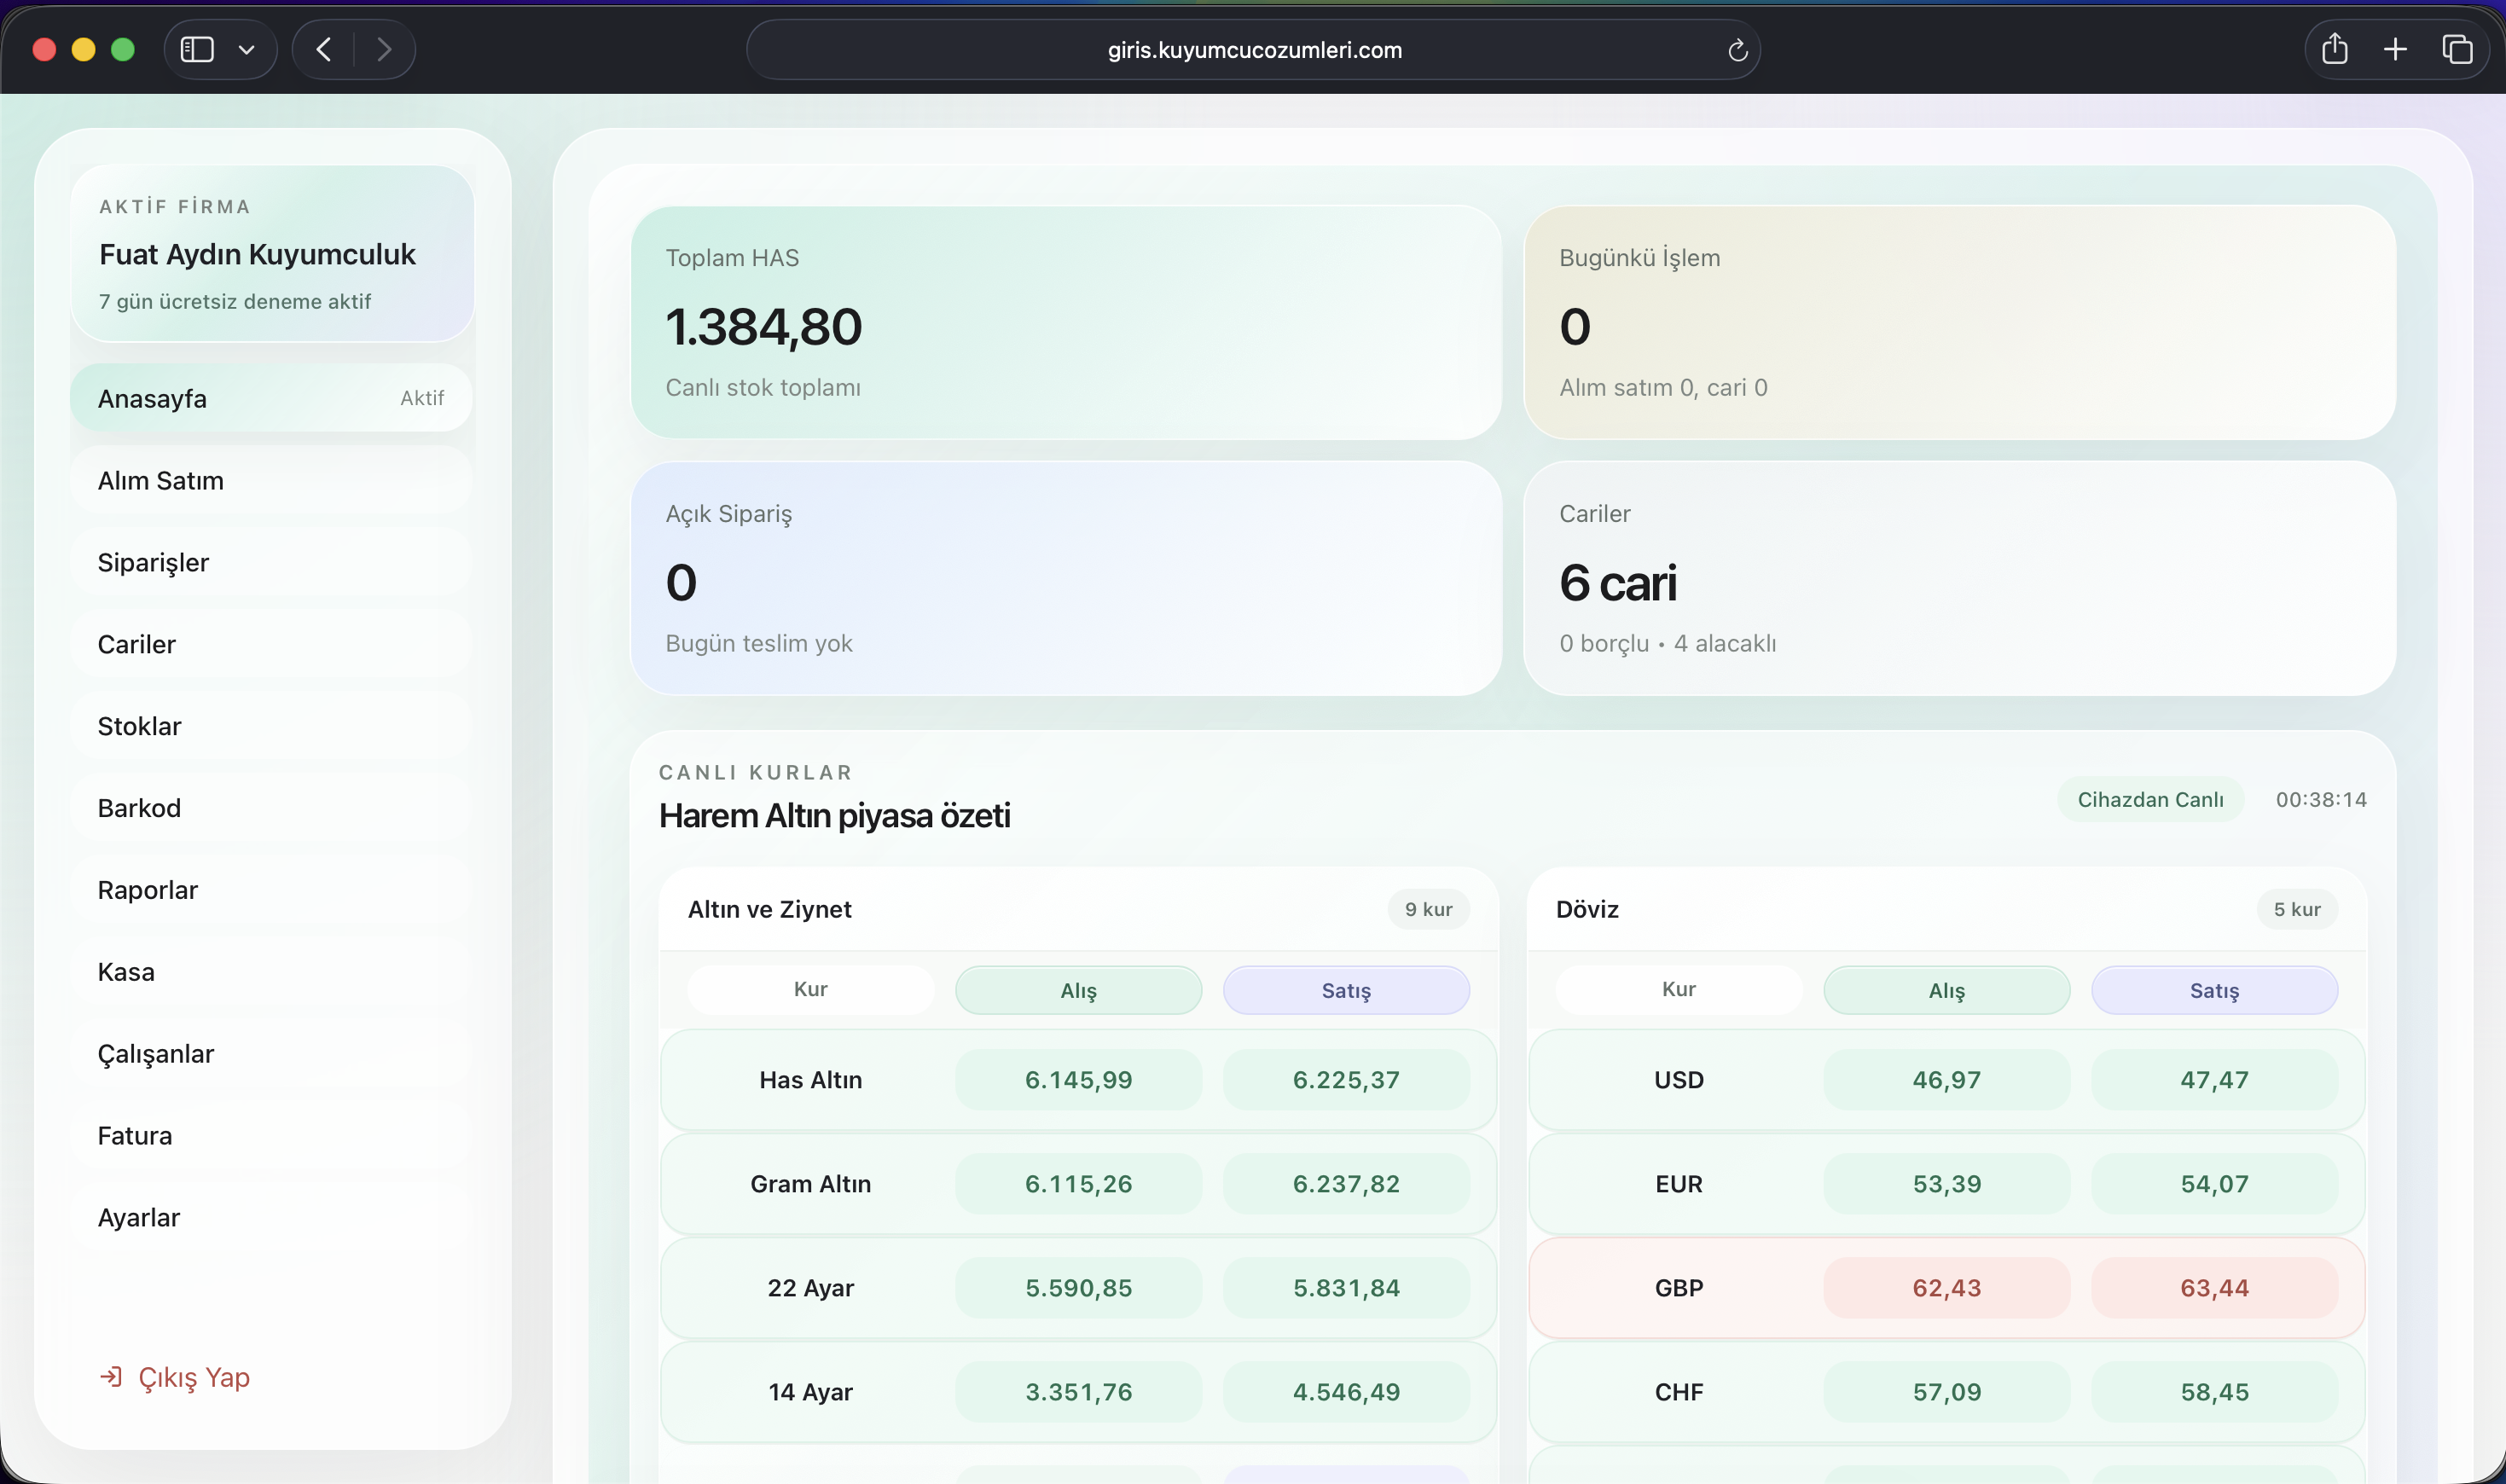The image size is (2506, 1484).
Task: Go forward with the browser forward arrow
Action: (384, 49)
